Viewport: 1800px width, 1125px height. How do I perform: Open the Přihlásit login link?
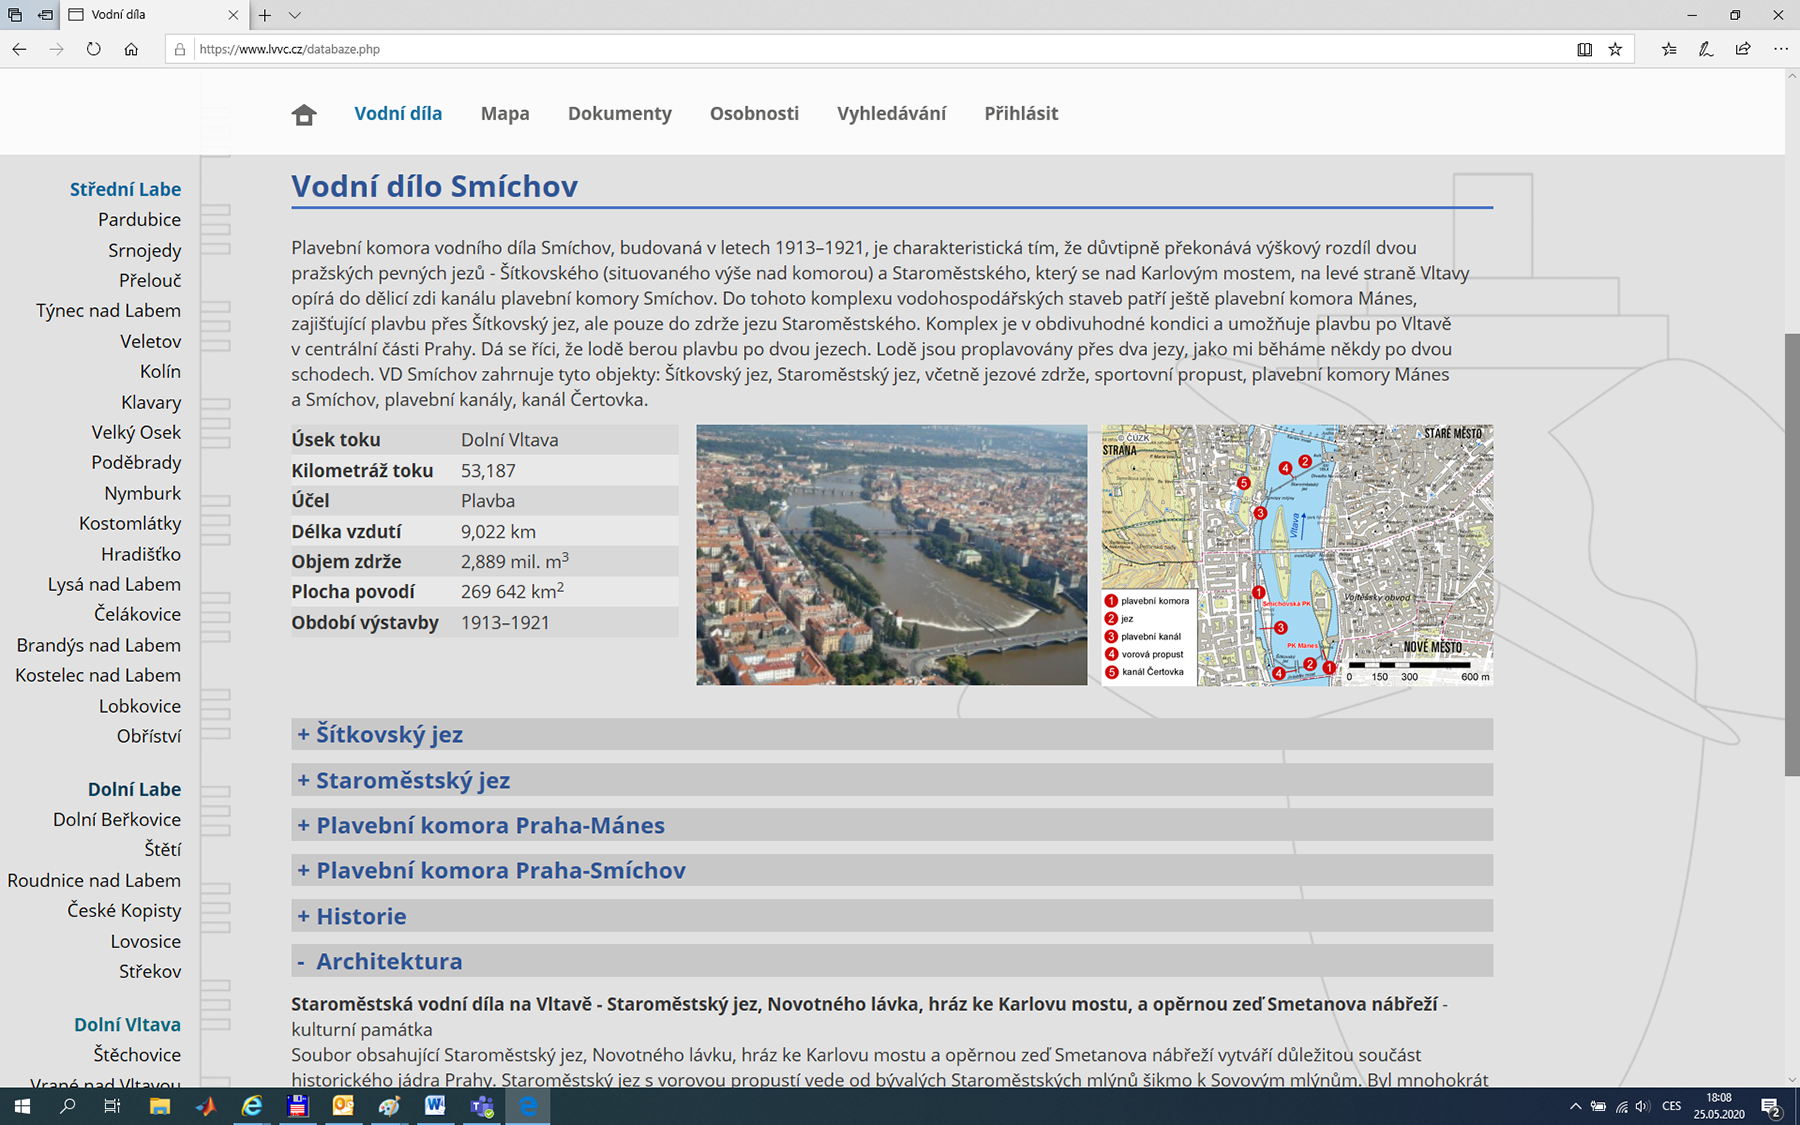(x=1020, y=114)
